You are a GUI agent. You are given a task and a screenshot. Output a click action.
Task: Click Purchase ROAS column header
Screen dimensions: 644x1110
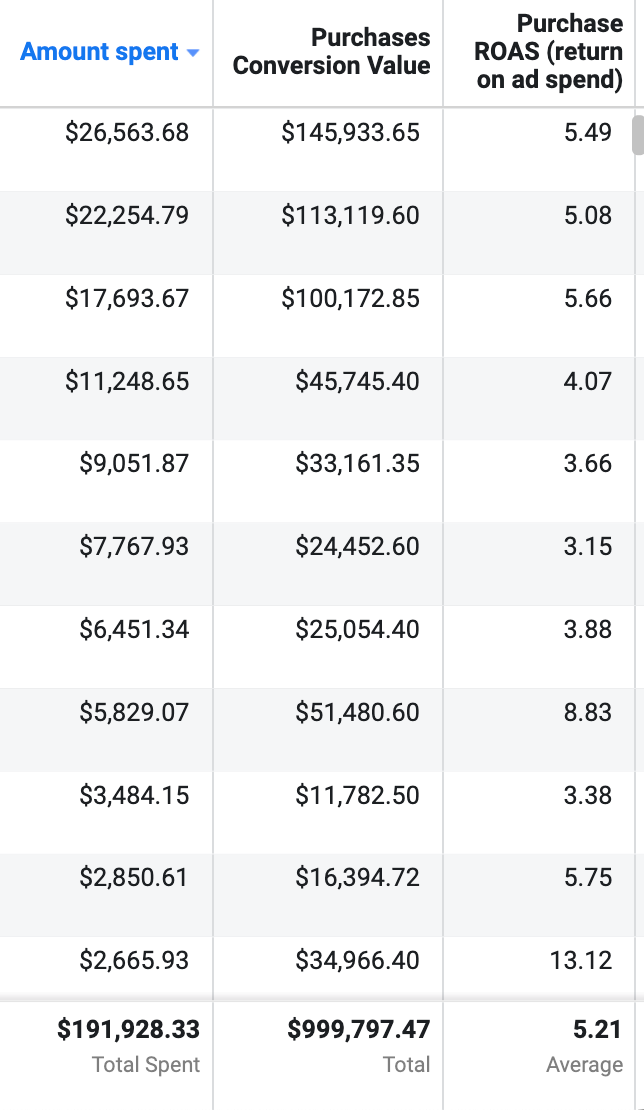[x=548, y=52]
